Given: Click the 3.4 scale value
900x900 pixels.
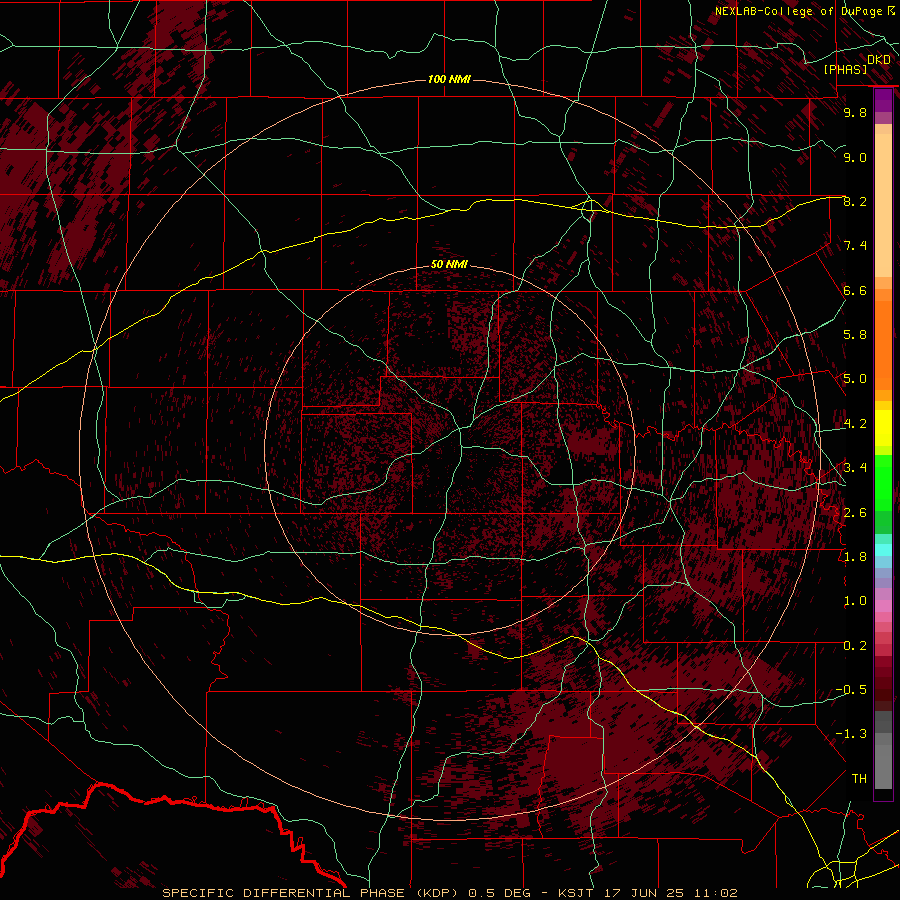Looking at the screenshot, I should pyautogui.click(x=855, y=468).
